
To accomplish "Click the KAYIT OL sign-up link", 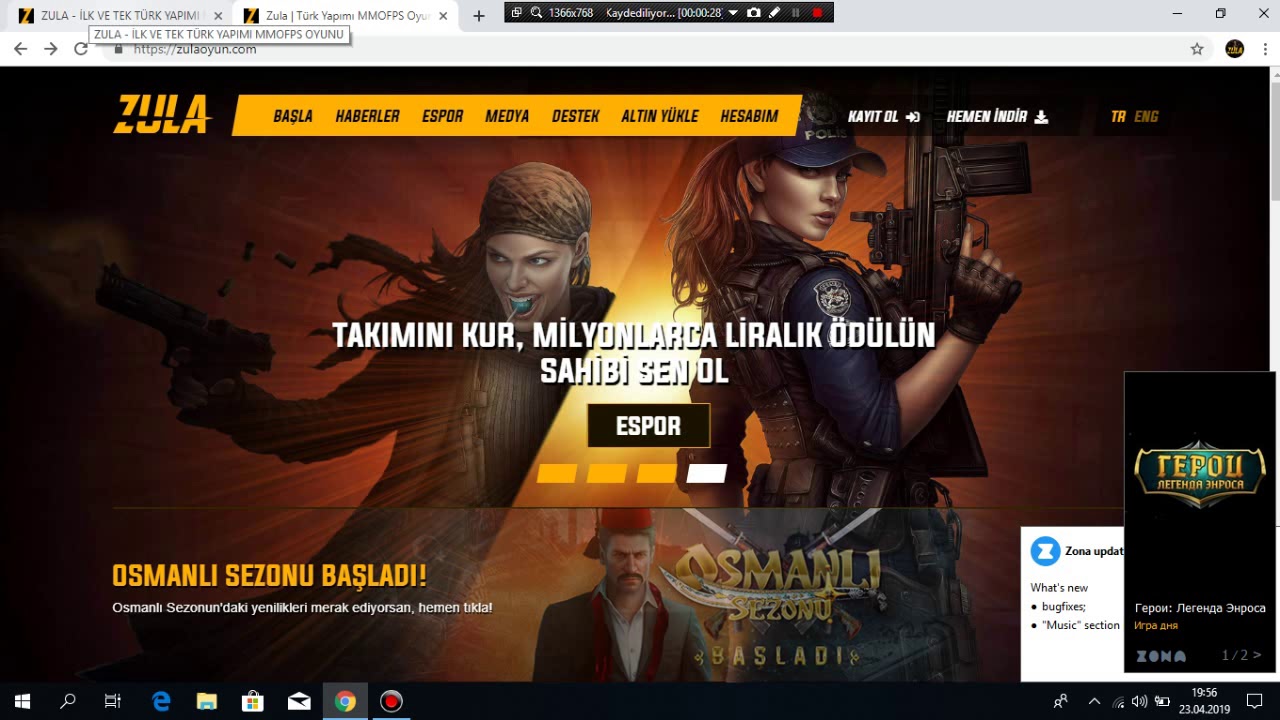I will click(883, 116).
